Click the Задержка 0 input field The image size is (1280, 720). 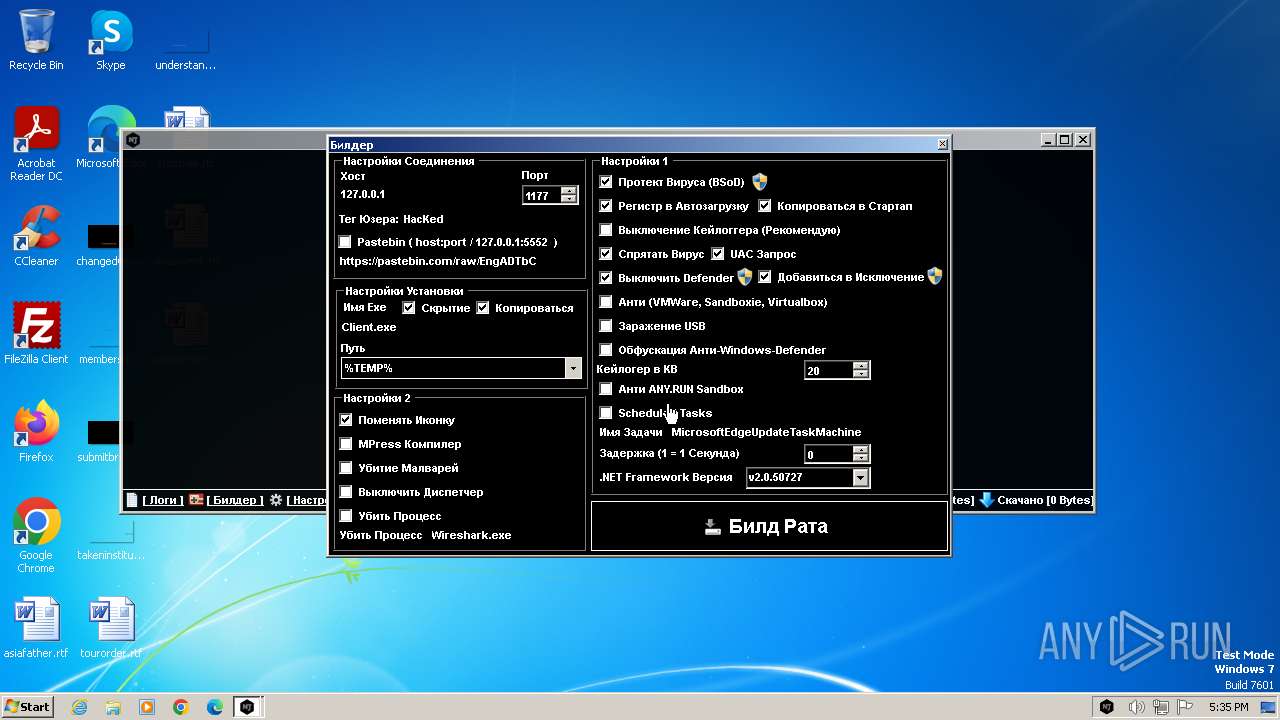pyautogui.click(x=828, y=454)
